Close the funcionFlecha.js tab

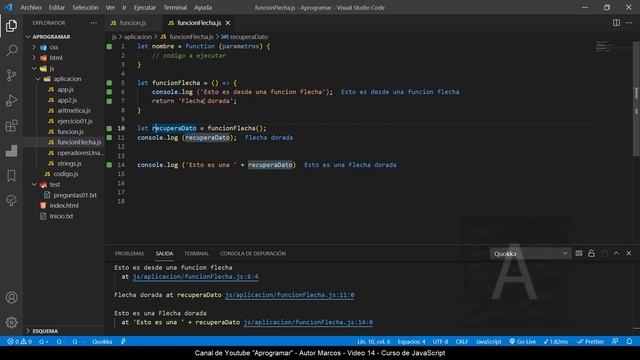click(x=228, y=23)
